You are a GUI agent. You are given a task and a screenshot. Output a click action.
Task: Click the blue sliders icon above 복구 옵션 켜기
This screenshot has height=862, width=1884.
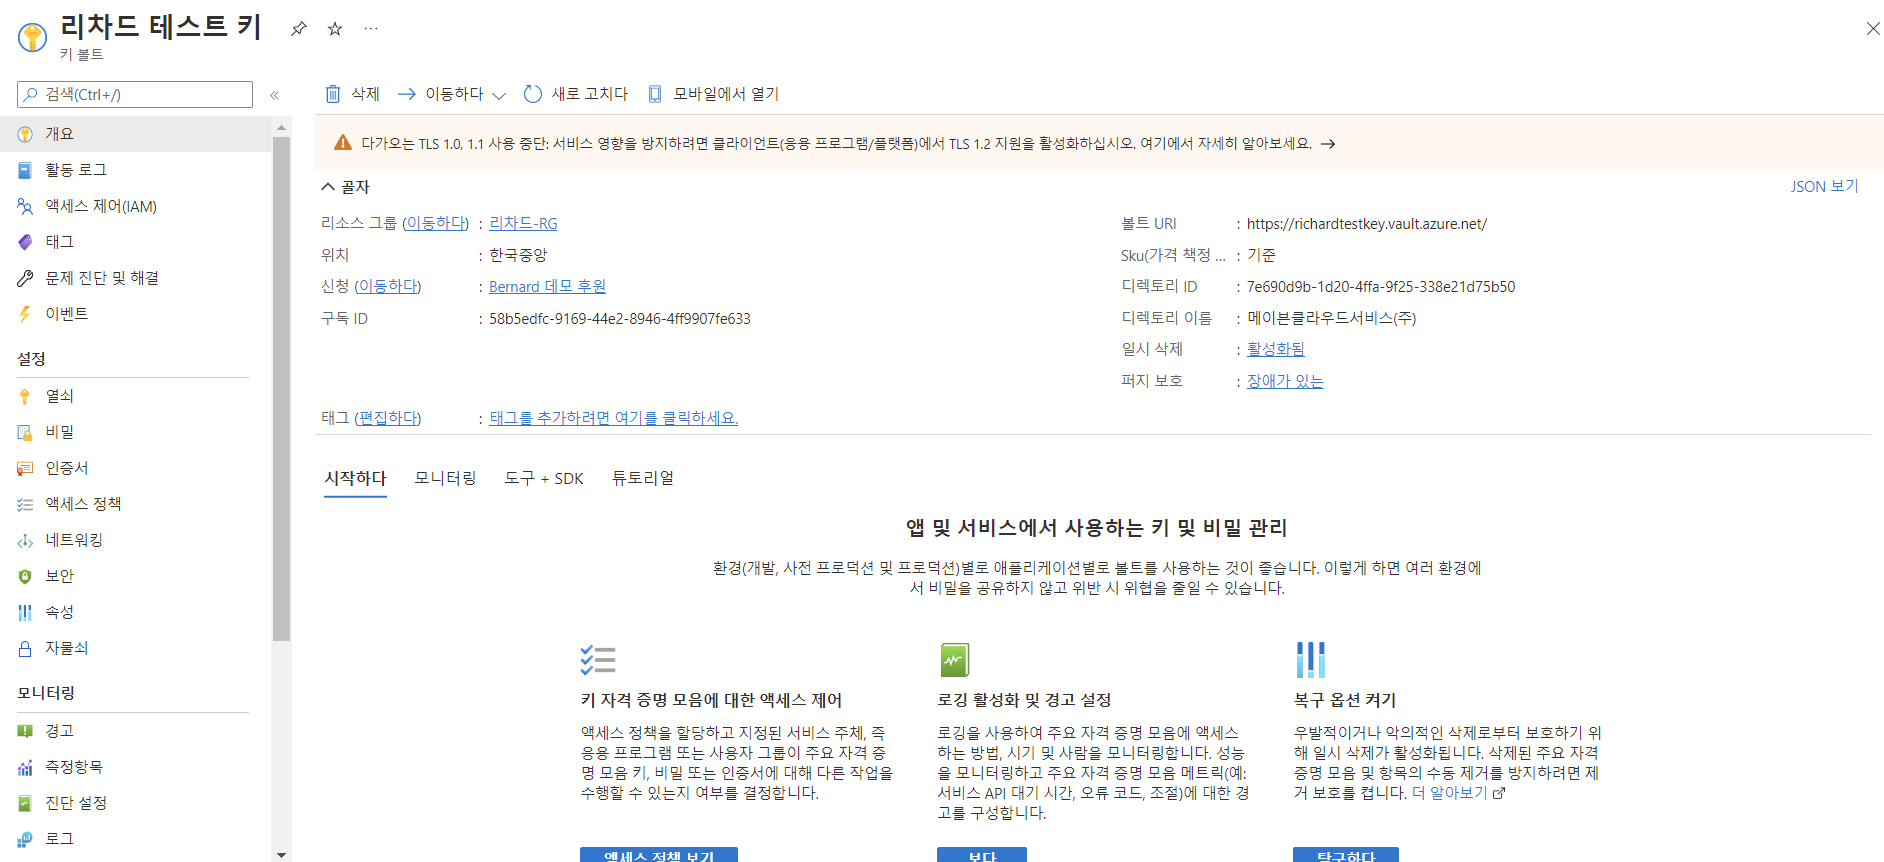click(1310, 660)
